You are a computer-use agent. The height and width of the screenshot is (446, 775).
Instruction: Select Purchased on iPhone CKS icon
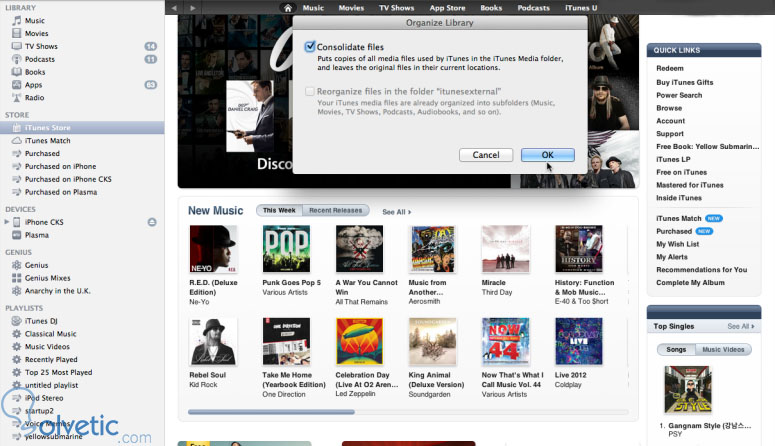click(x=17, y=179)
